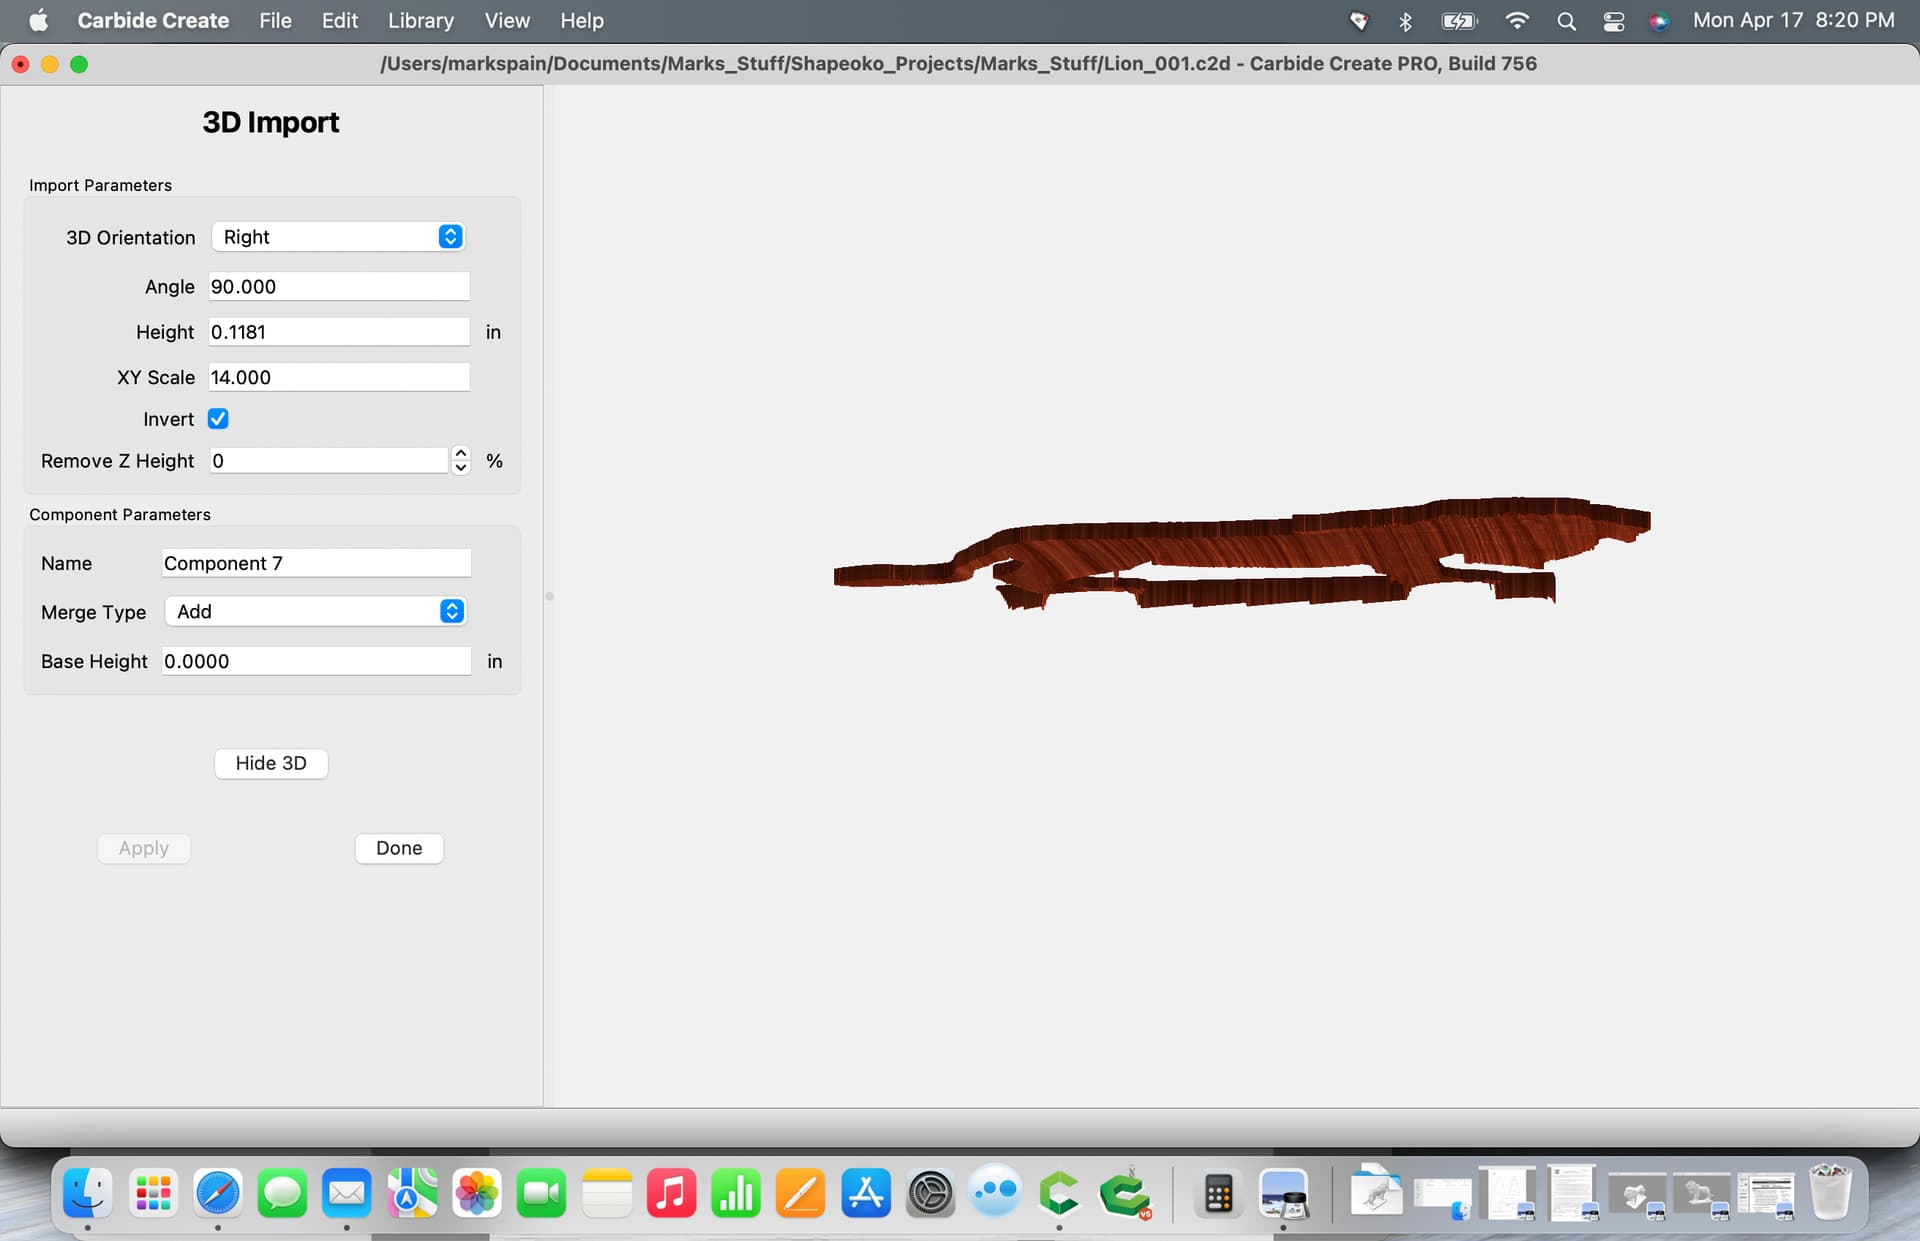Click the battery status icon

[x=1459, y=21]
